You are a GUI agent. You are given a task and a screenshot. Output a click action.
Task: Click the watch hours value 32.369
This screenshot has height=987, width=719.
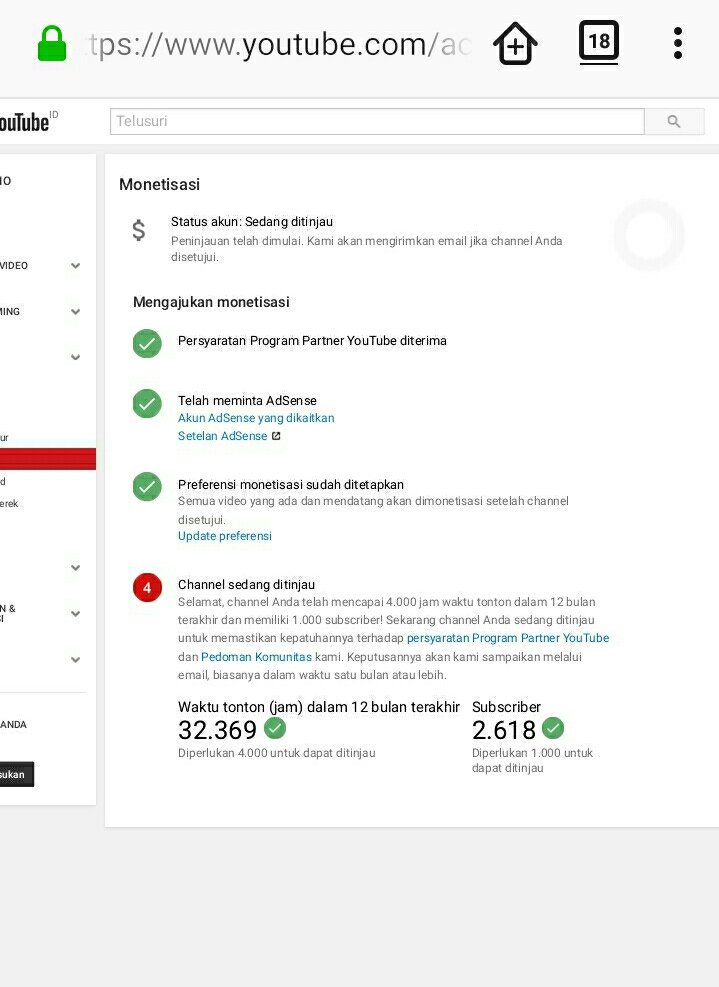coord(217,730)
